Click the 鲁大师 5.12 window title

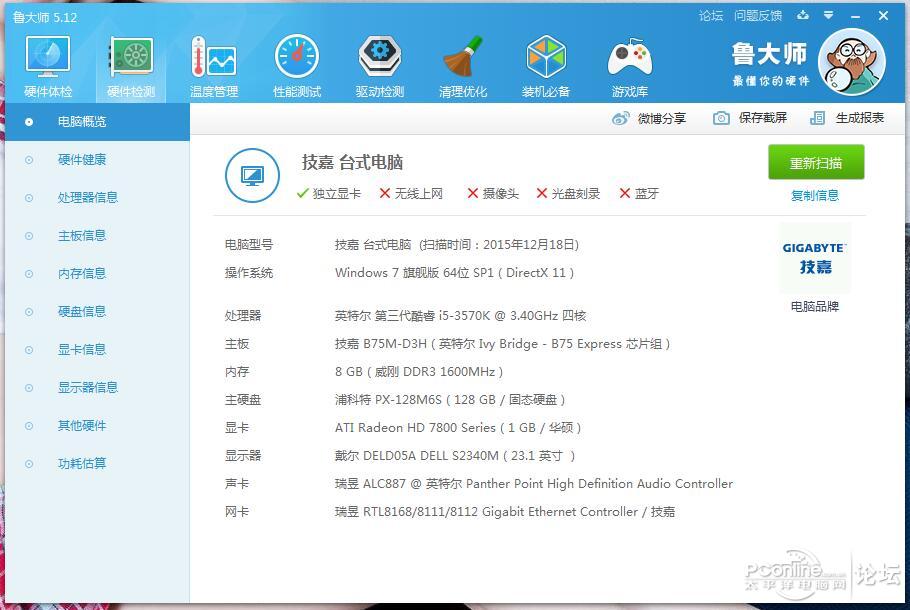(45, 17)
